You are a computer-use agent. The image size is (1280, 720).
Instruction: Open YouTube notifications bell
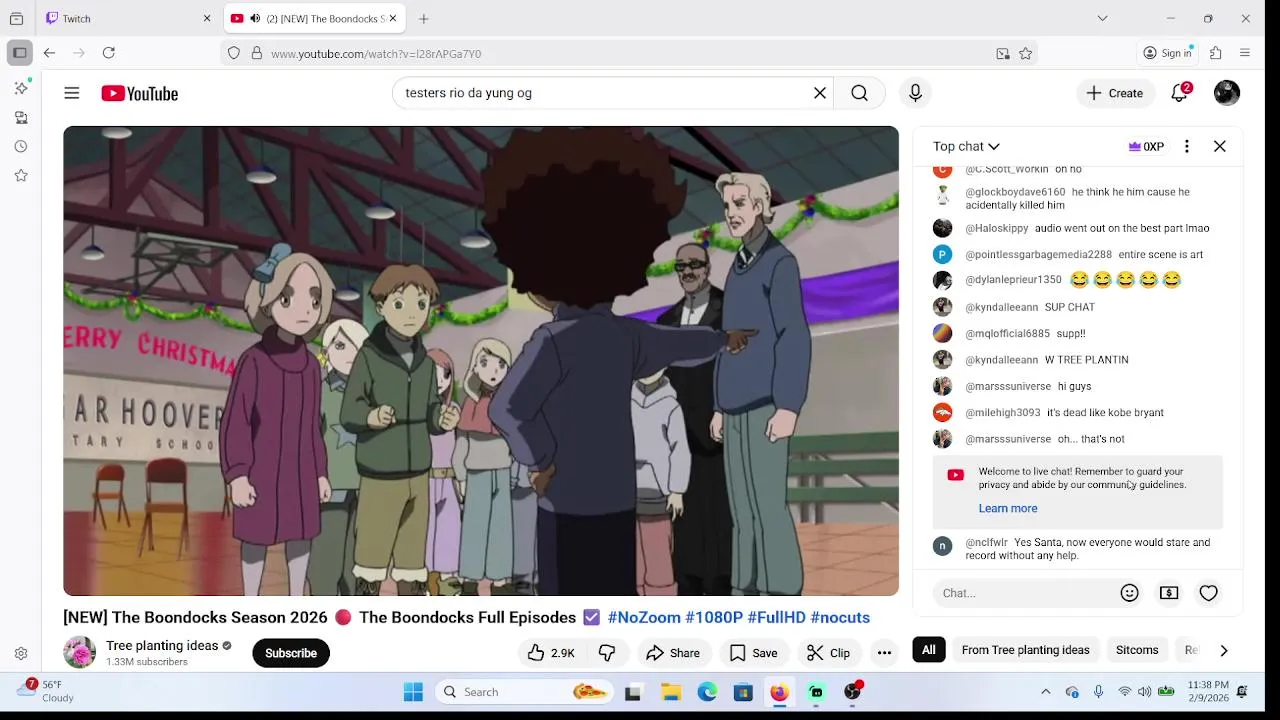point(1180,93)
